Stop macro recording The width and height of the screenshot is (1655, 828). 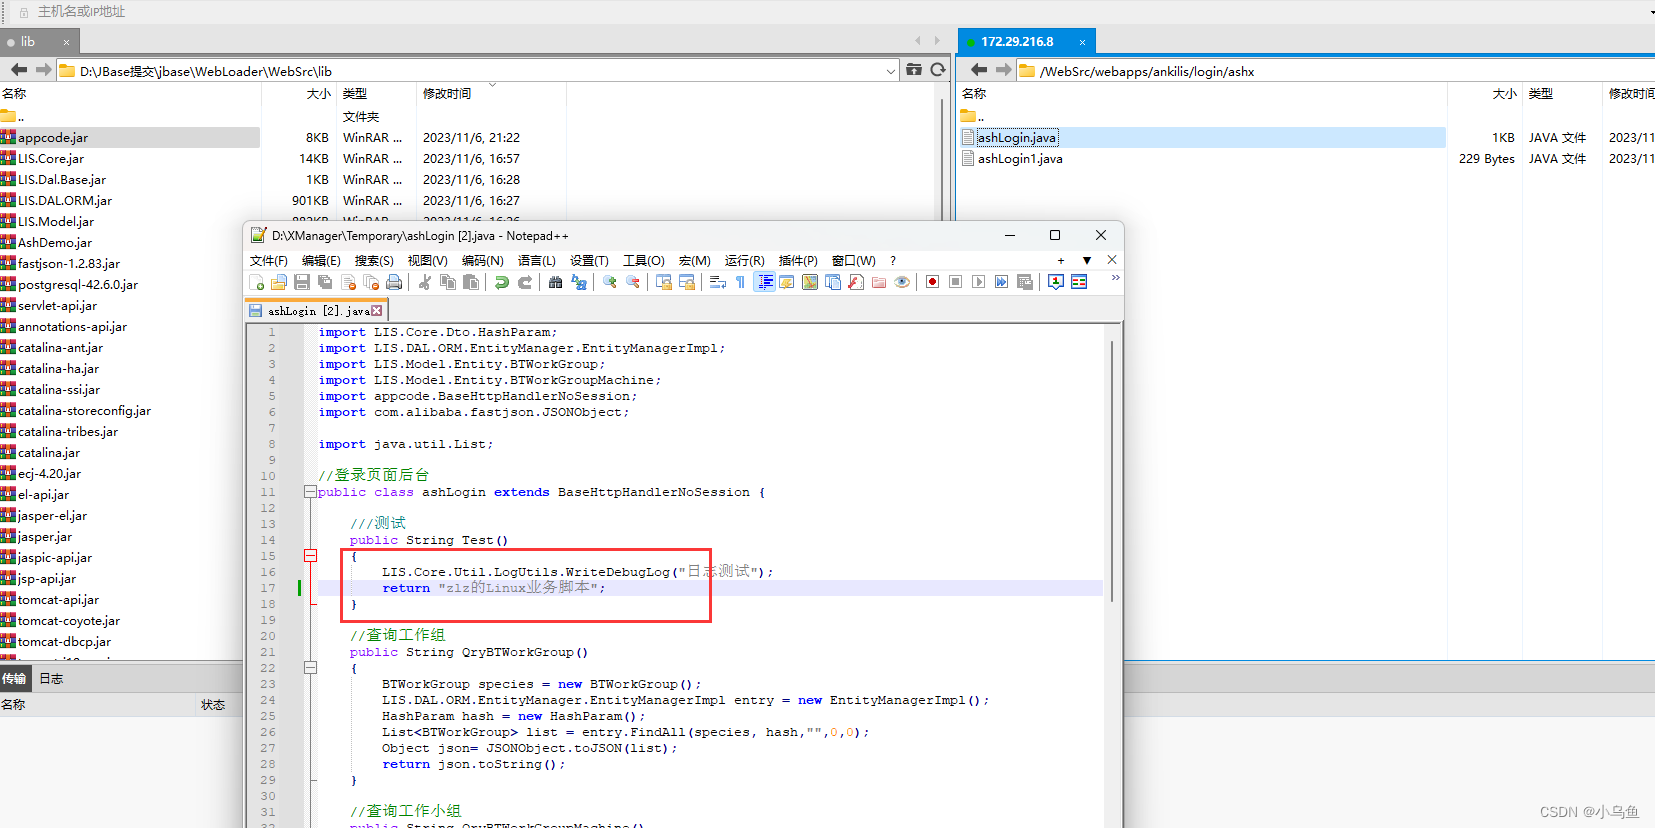click(955, 283)
